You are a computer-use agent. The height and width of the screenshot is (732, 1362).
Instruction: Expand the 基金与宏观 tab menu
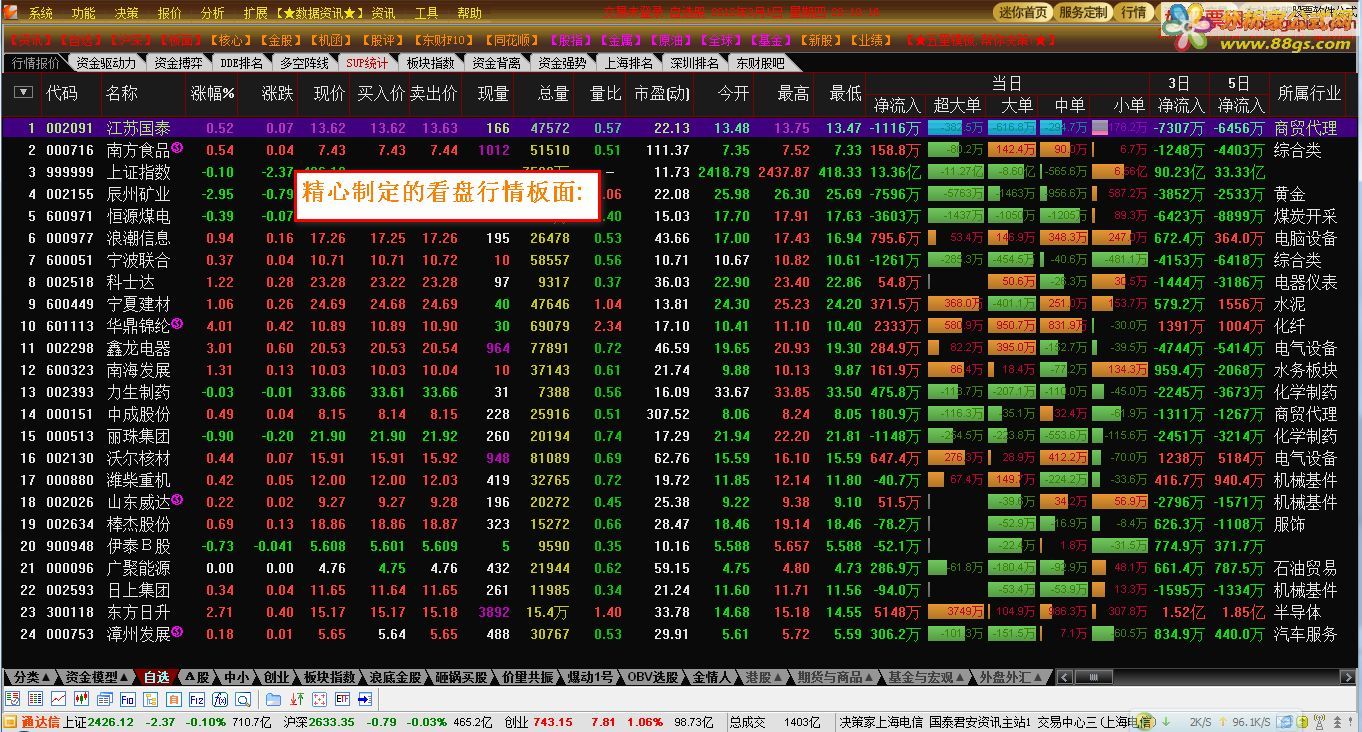(x=927, y=677)
